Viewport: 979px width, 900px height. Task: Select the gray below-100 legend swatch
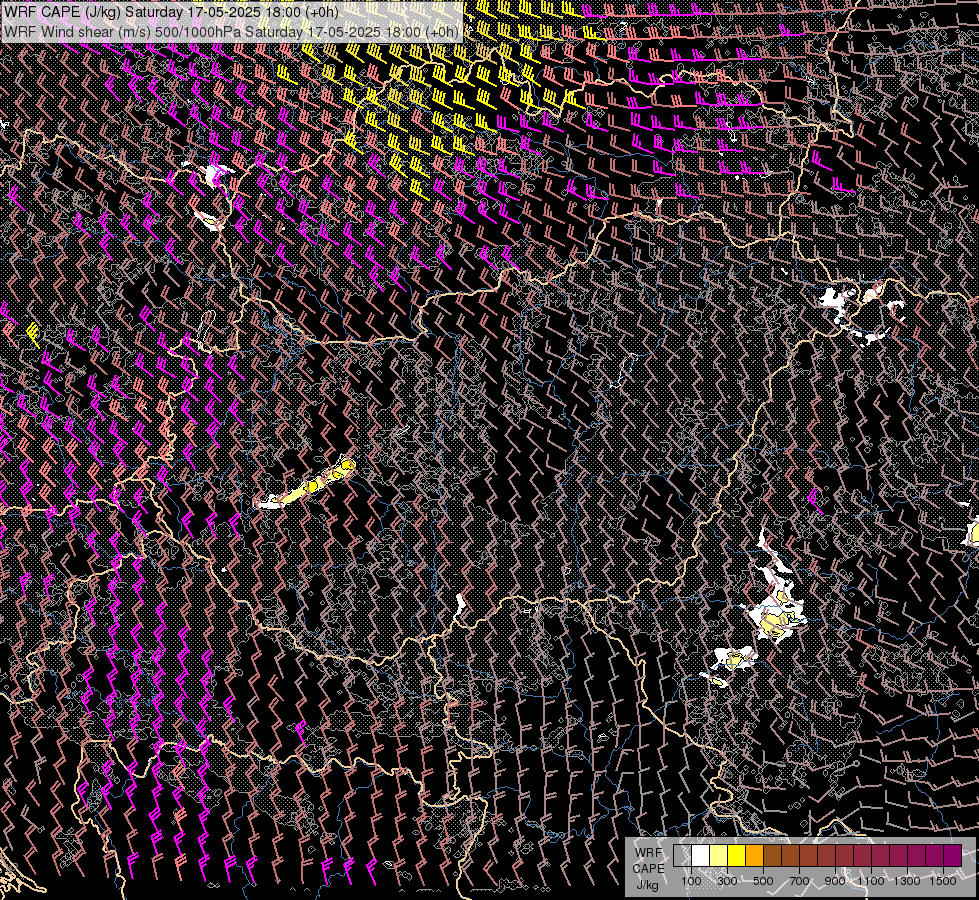(x=682, y=855)
